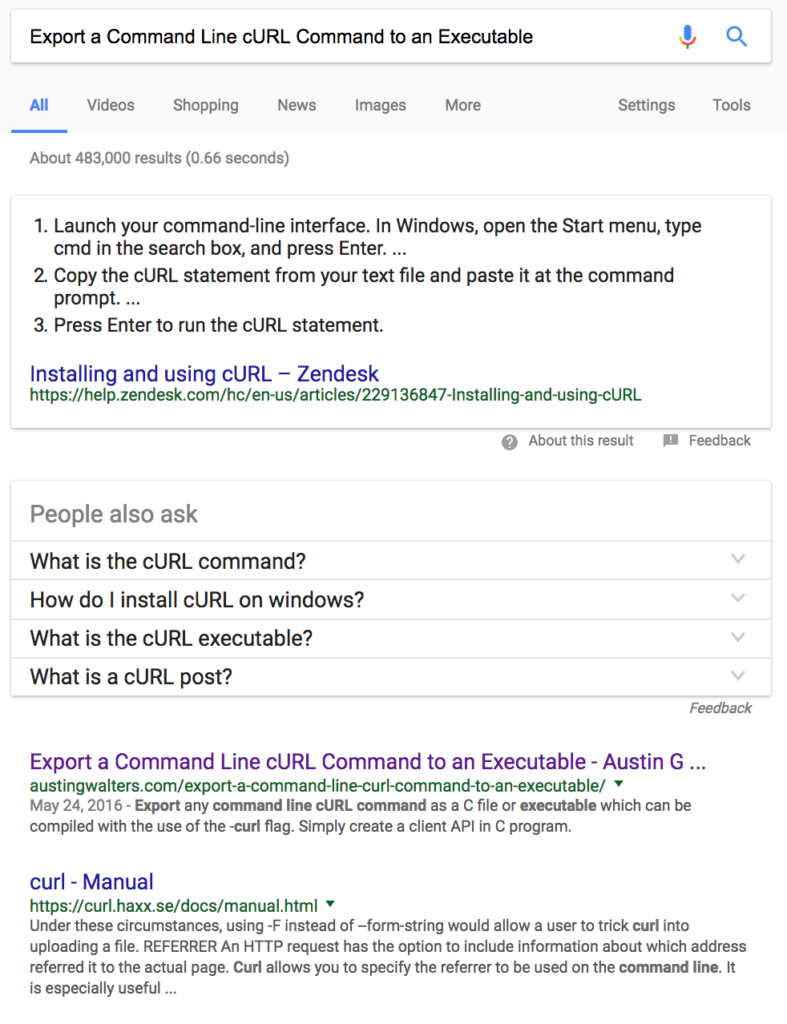The height and width of the screenshot is (1024, 787).
Task: Open 'Installing and using cURL – Zendesk' link
Action: click(204, 374)
